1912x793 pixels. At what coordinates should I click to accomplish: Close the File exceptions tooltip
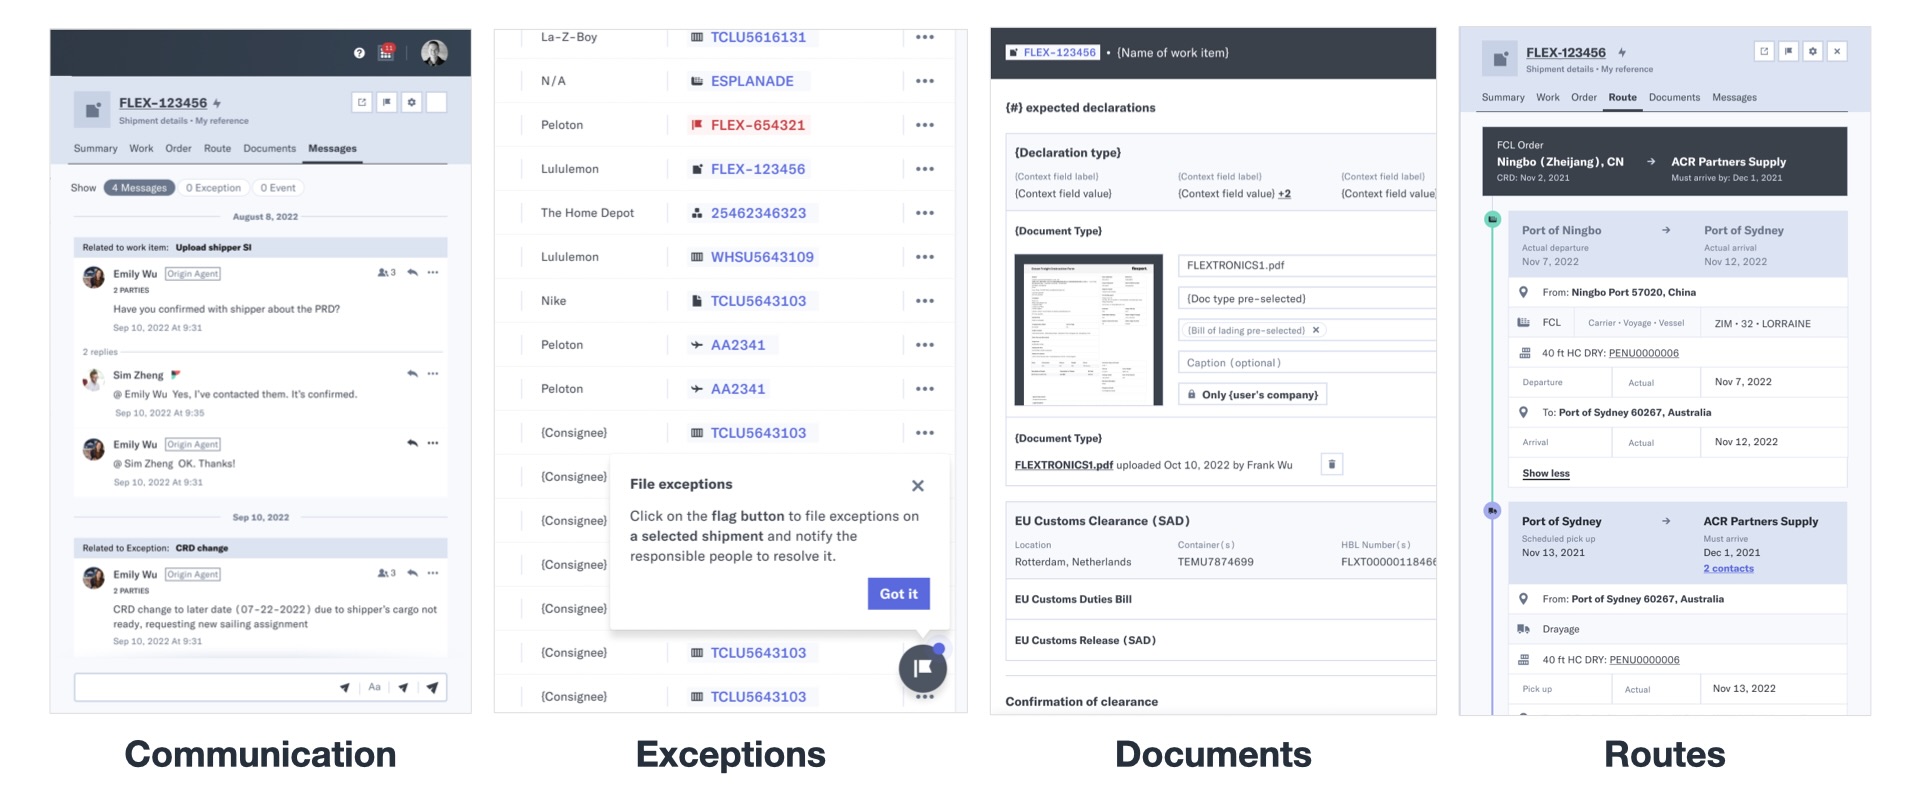pos(918,486)
